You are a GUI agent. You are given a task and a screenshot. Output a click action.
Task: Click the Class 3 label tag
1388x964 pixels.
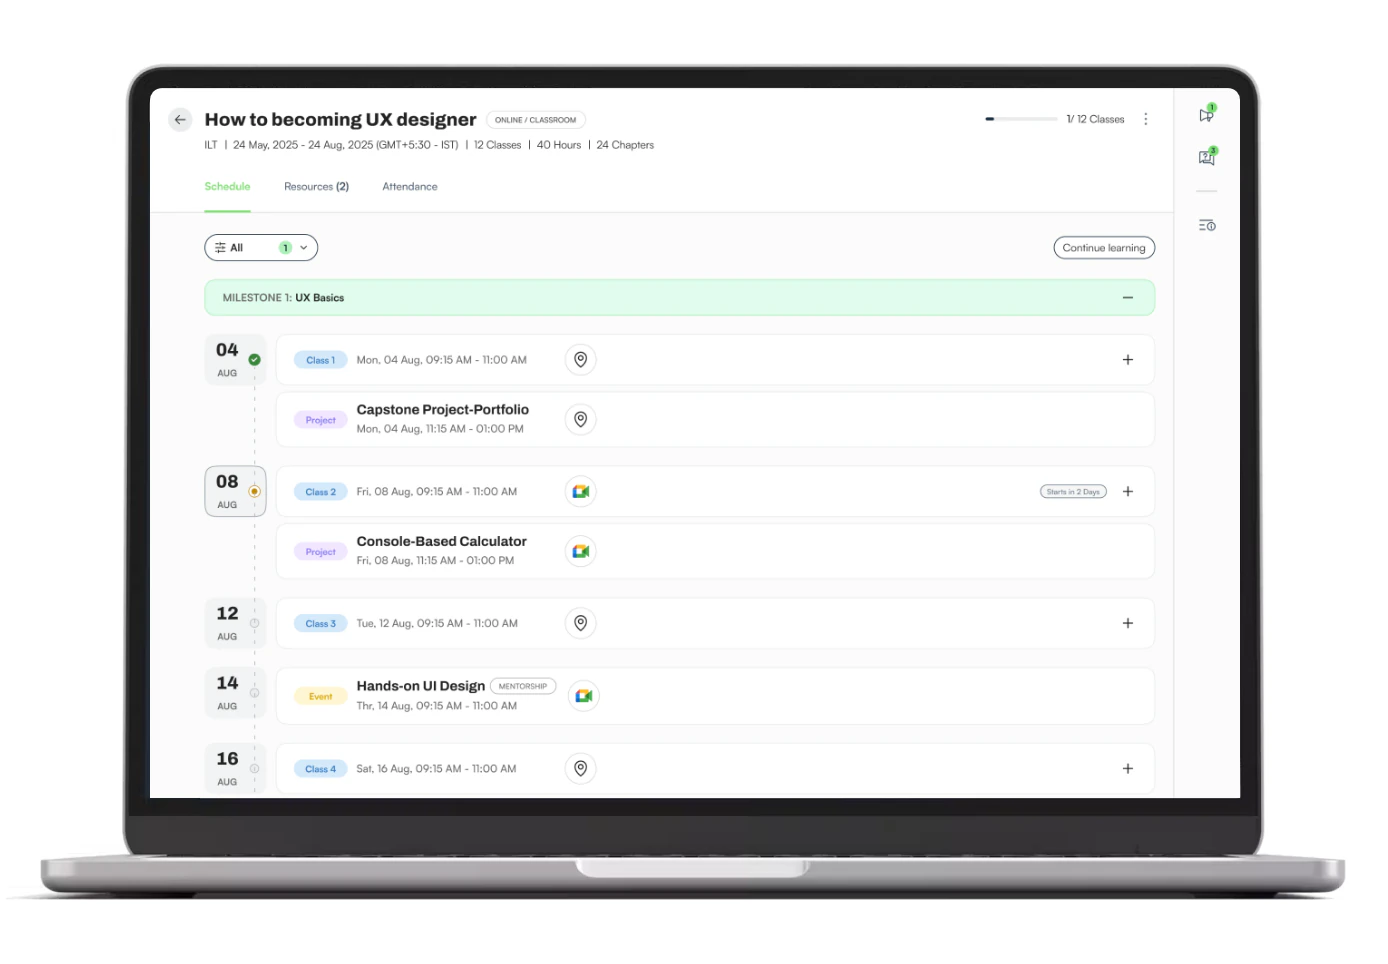tap(321, 624)
